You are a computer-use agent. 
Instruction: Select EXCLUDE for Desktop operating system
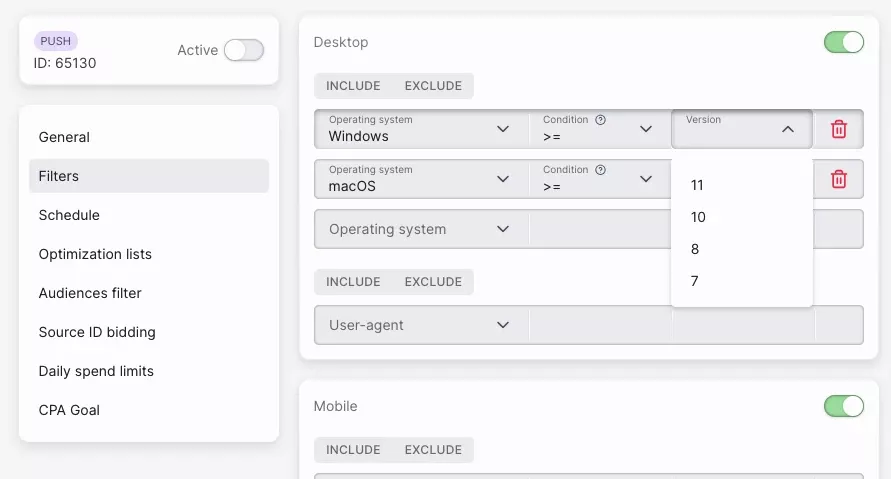tap(433, 86)
